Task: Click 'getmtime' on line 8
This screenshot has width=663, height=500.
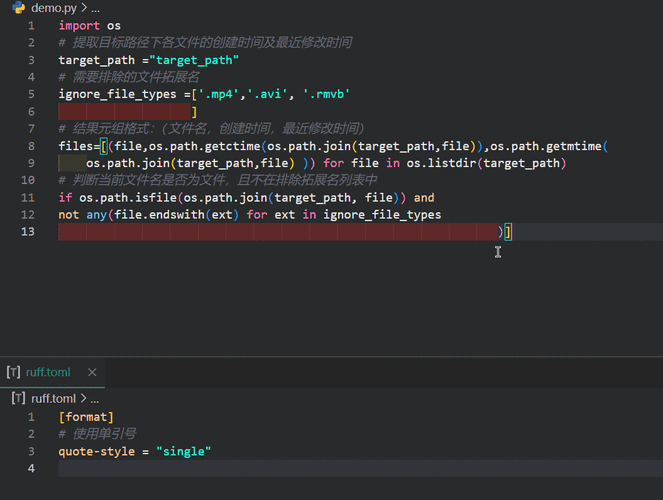Action: tap(574, 146)
